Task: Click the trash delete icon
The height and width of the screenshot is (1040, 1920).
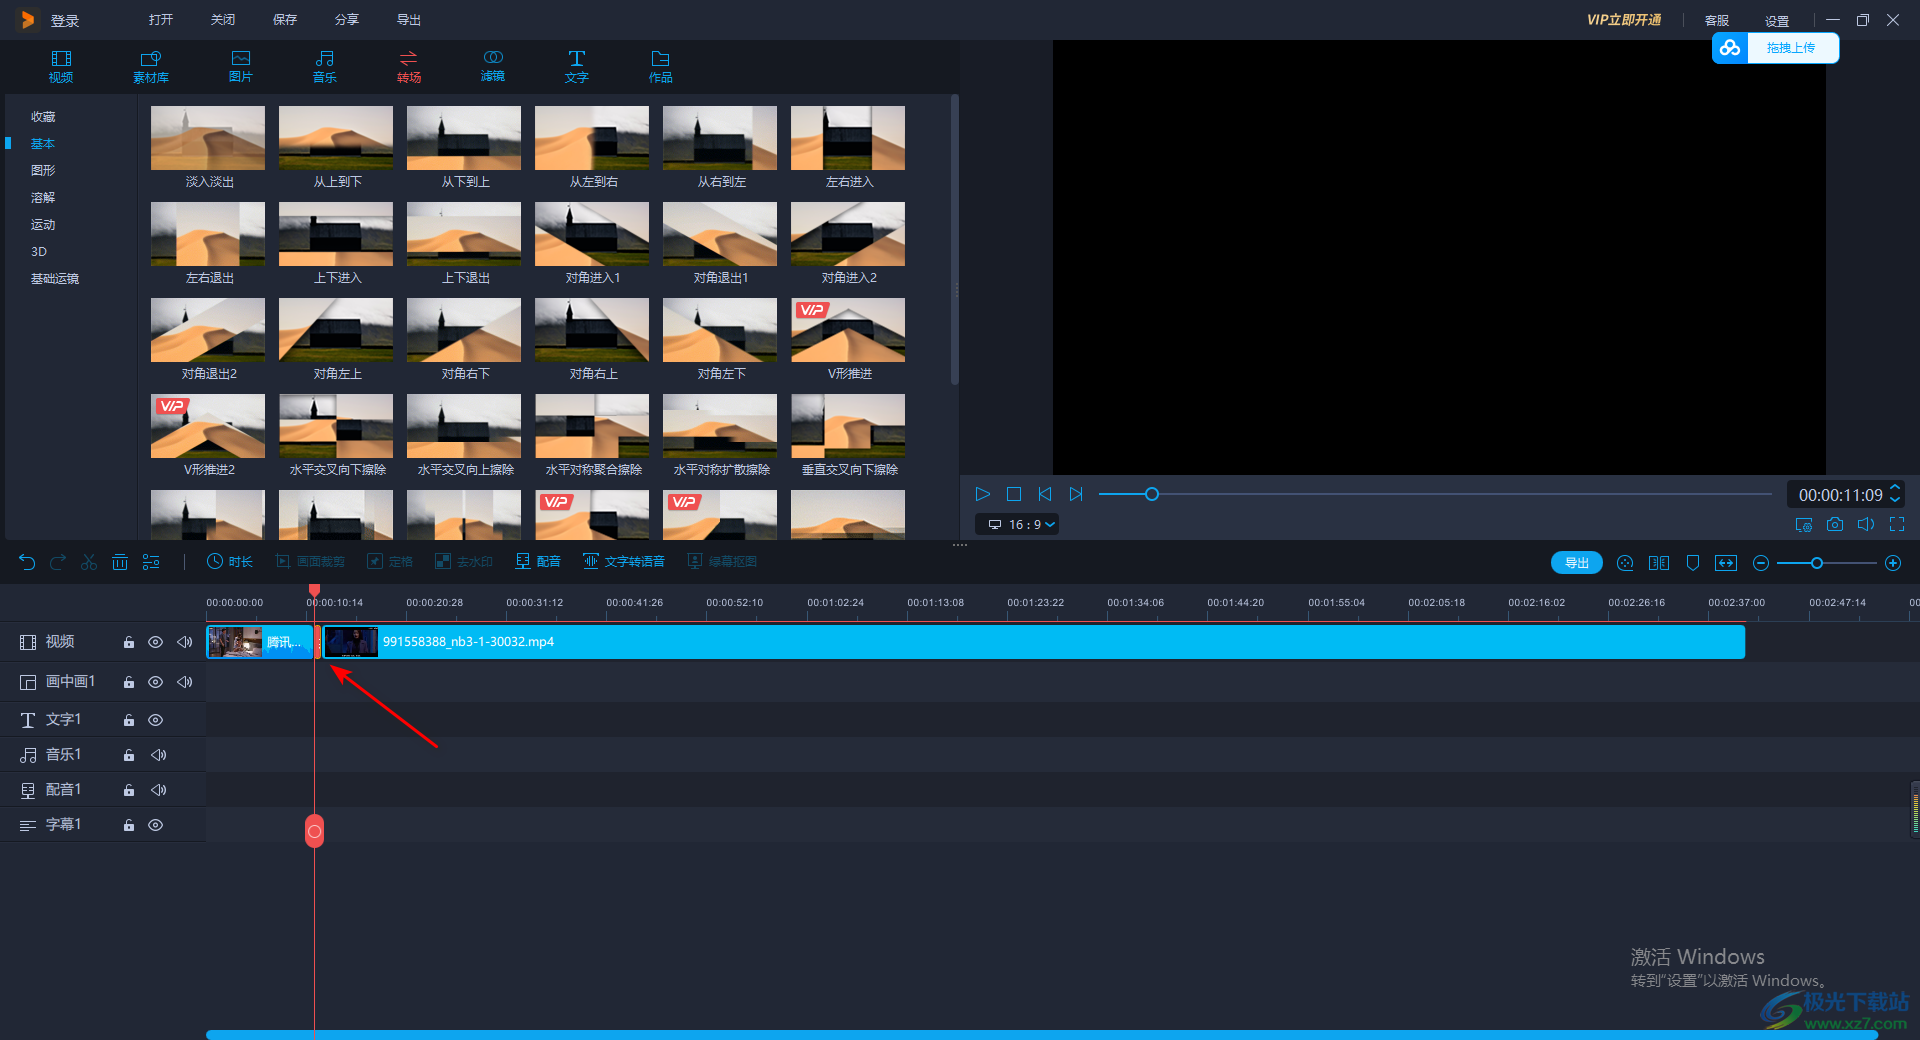Action: pos(120,562)
